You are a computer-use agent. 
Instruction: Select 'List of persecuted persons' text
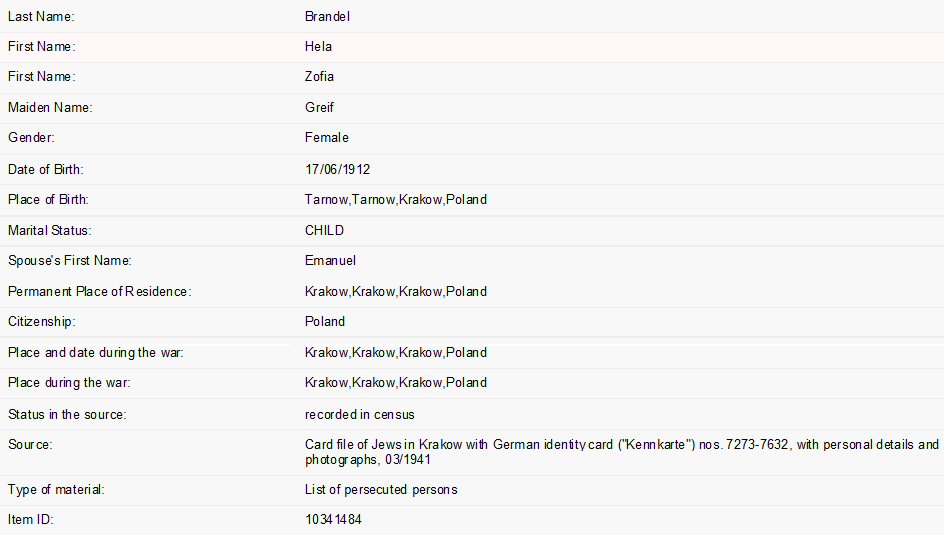[381, 489]
